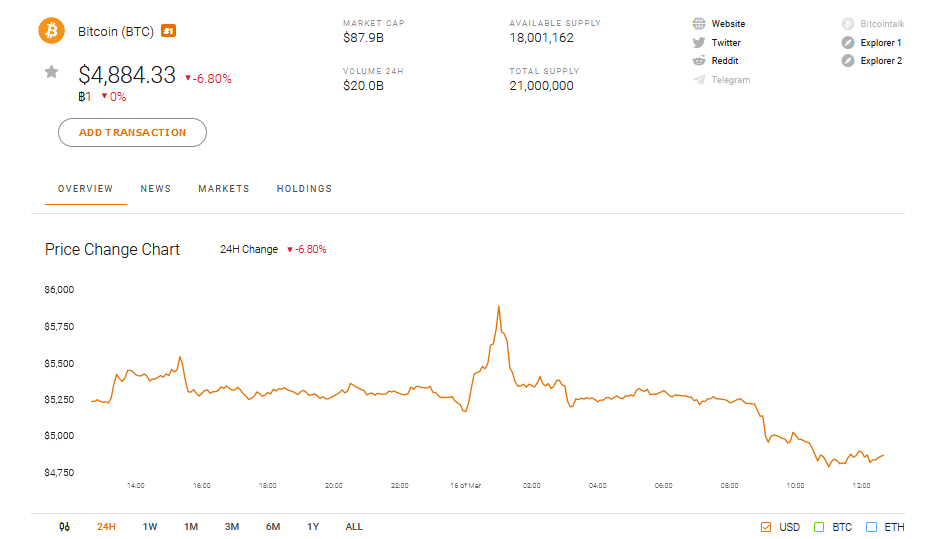Click the globe icon beside Website
The height and width of the screenshot is (539, 932).
(699, 24)
